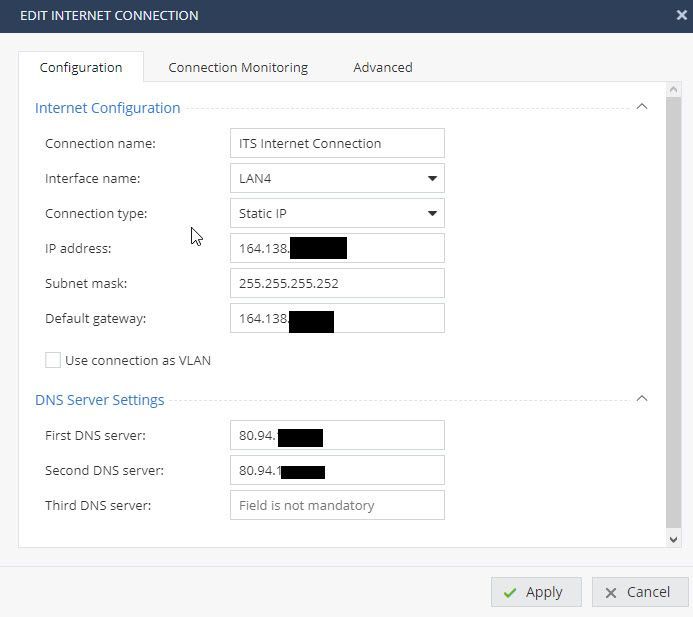
Task: Click the scrollbar down arrow
Action: pyautogui.click(x=673, y=539)
